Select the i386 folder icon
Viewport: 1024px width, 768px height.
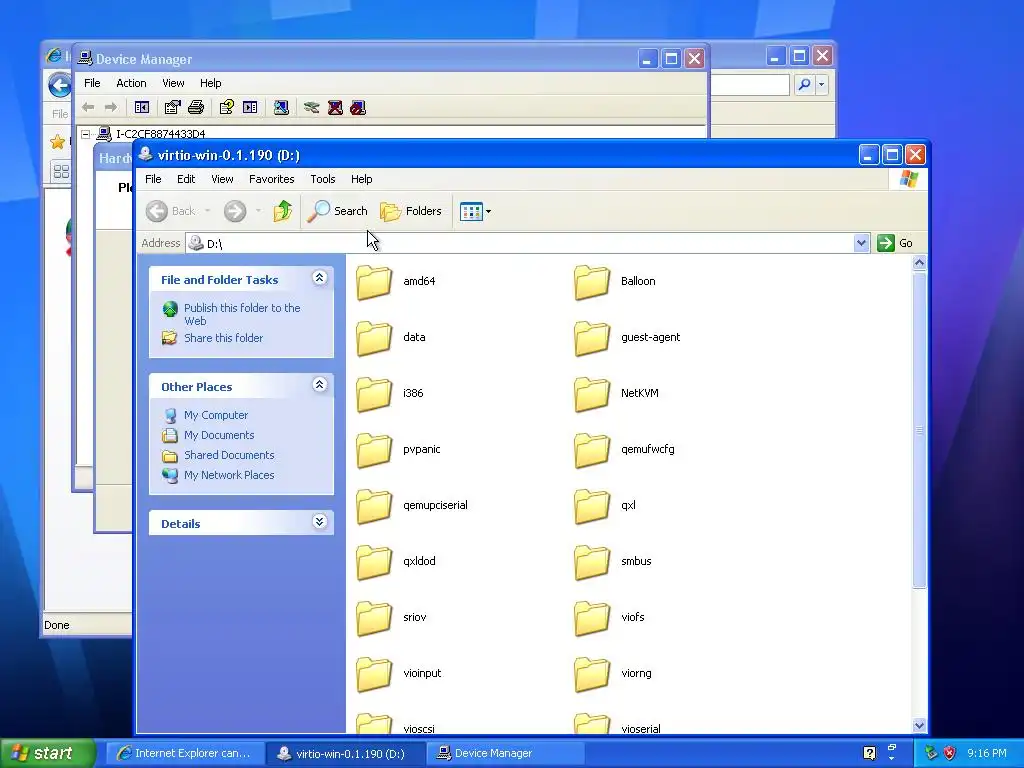pos(374,394)
